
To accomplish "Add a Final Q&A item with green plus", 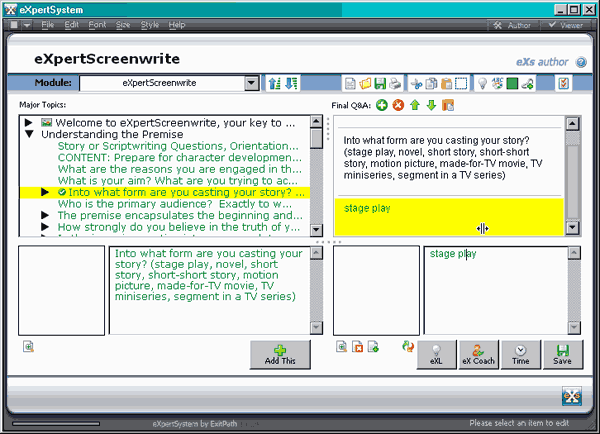I will click(x=382, y=105).
